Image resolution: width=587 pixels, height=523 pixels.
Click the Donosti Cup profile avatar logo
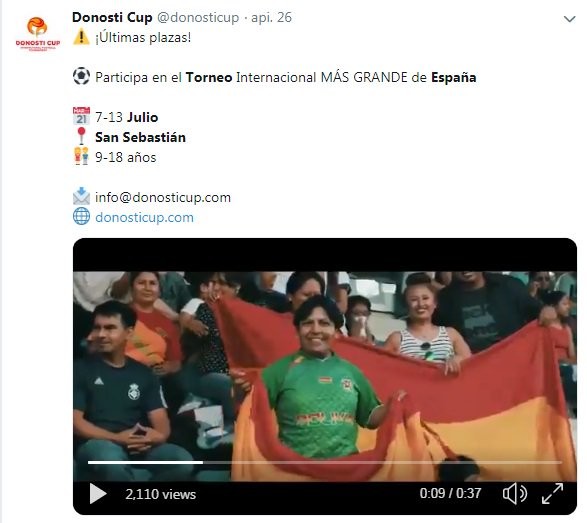[37, 34]
